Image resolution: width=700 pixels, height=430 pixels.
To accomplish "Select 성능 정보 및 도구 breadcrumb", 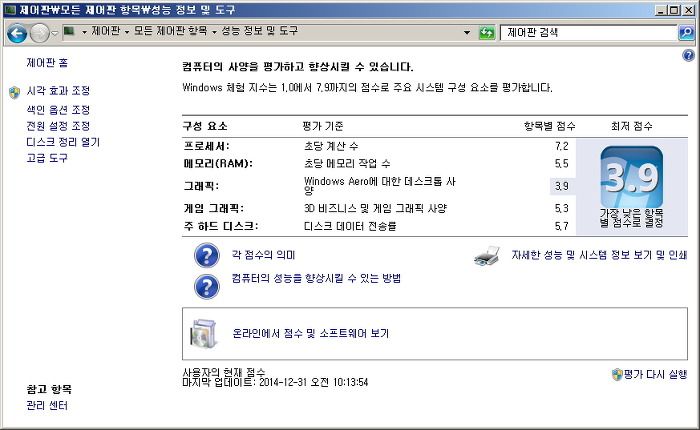I will click(x=259, y=31).
